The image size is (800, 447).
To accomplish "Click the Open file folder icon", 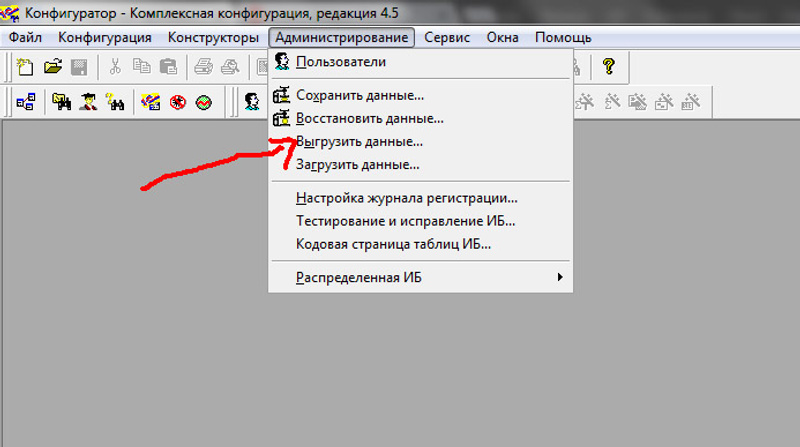I will point(53,66).
